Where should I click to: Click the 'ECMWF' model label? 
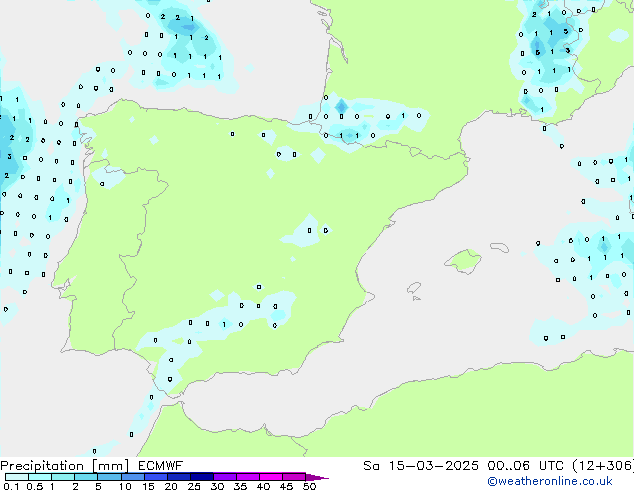click(161, 466)
